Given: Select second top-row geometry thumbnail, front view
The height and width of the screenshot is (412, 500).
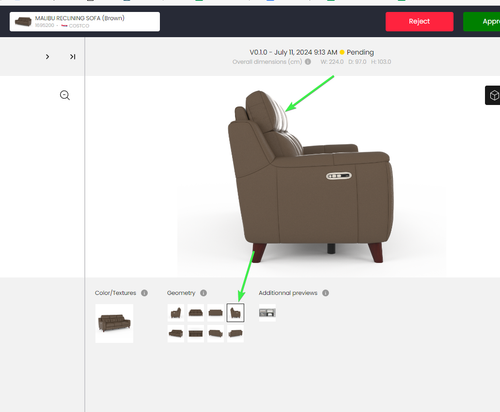Looking at the screenshot, I should click(x=196, y=313).
